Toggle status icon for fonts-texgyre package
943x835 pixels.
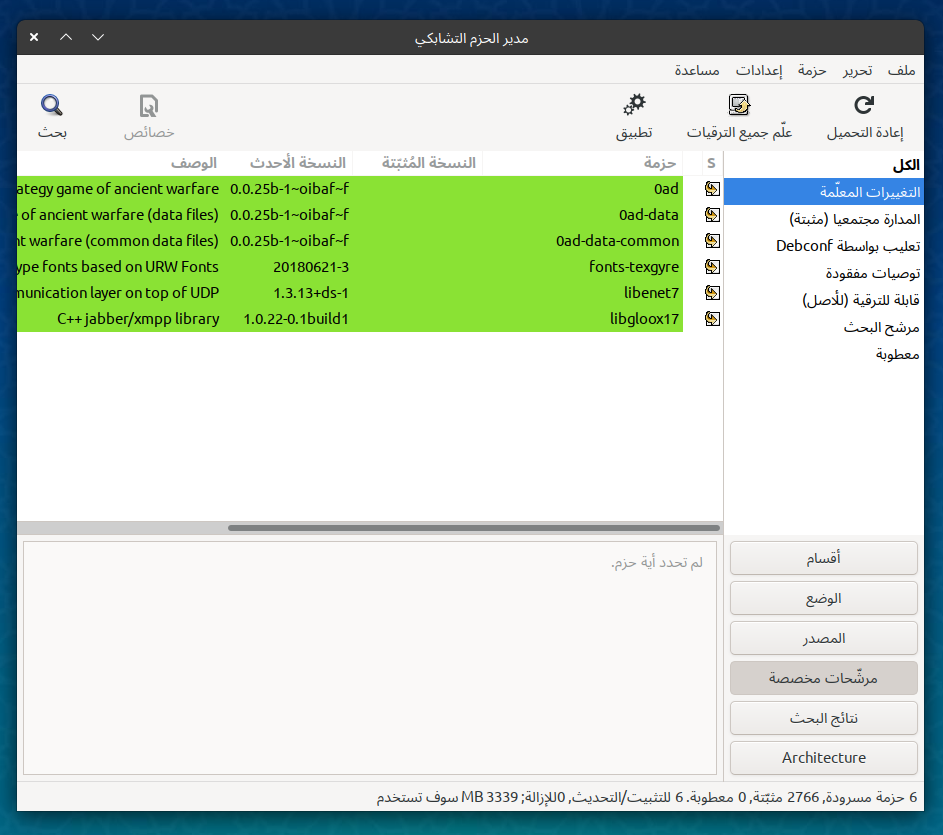(712, 267)
